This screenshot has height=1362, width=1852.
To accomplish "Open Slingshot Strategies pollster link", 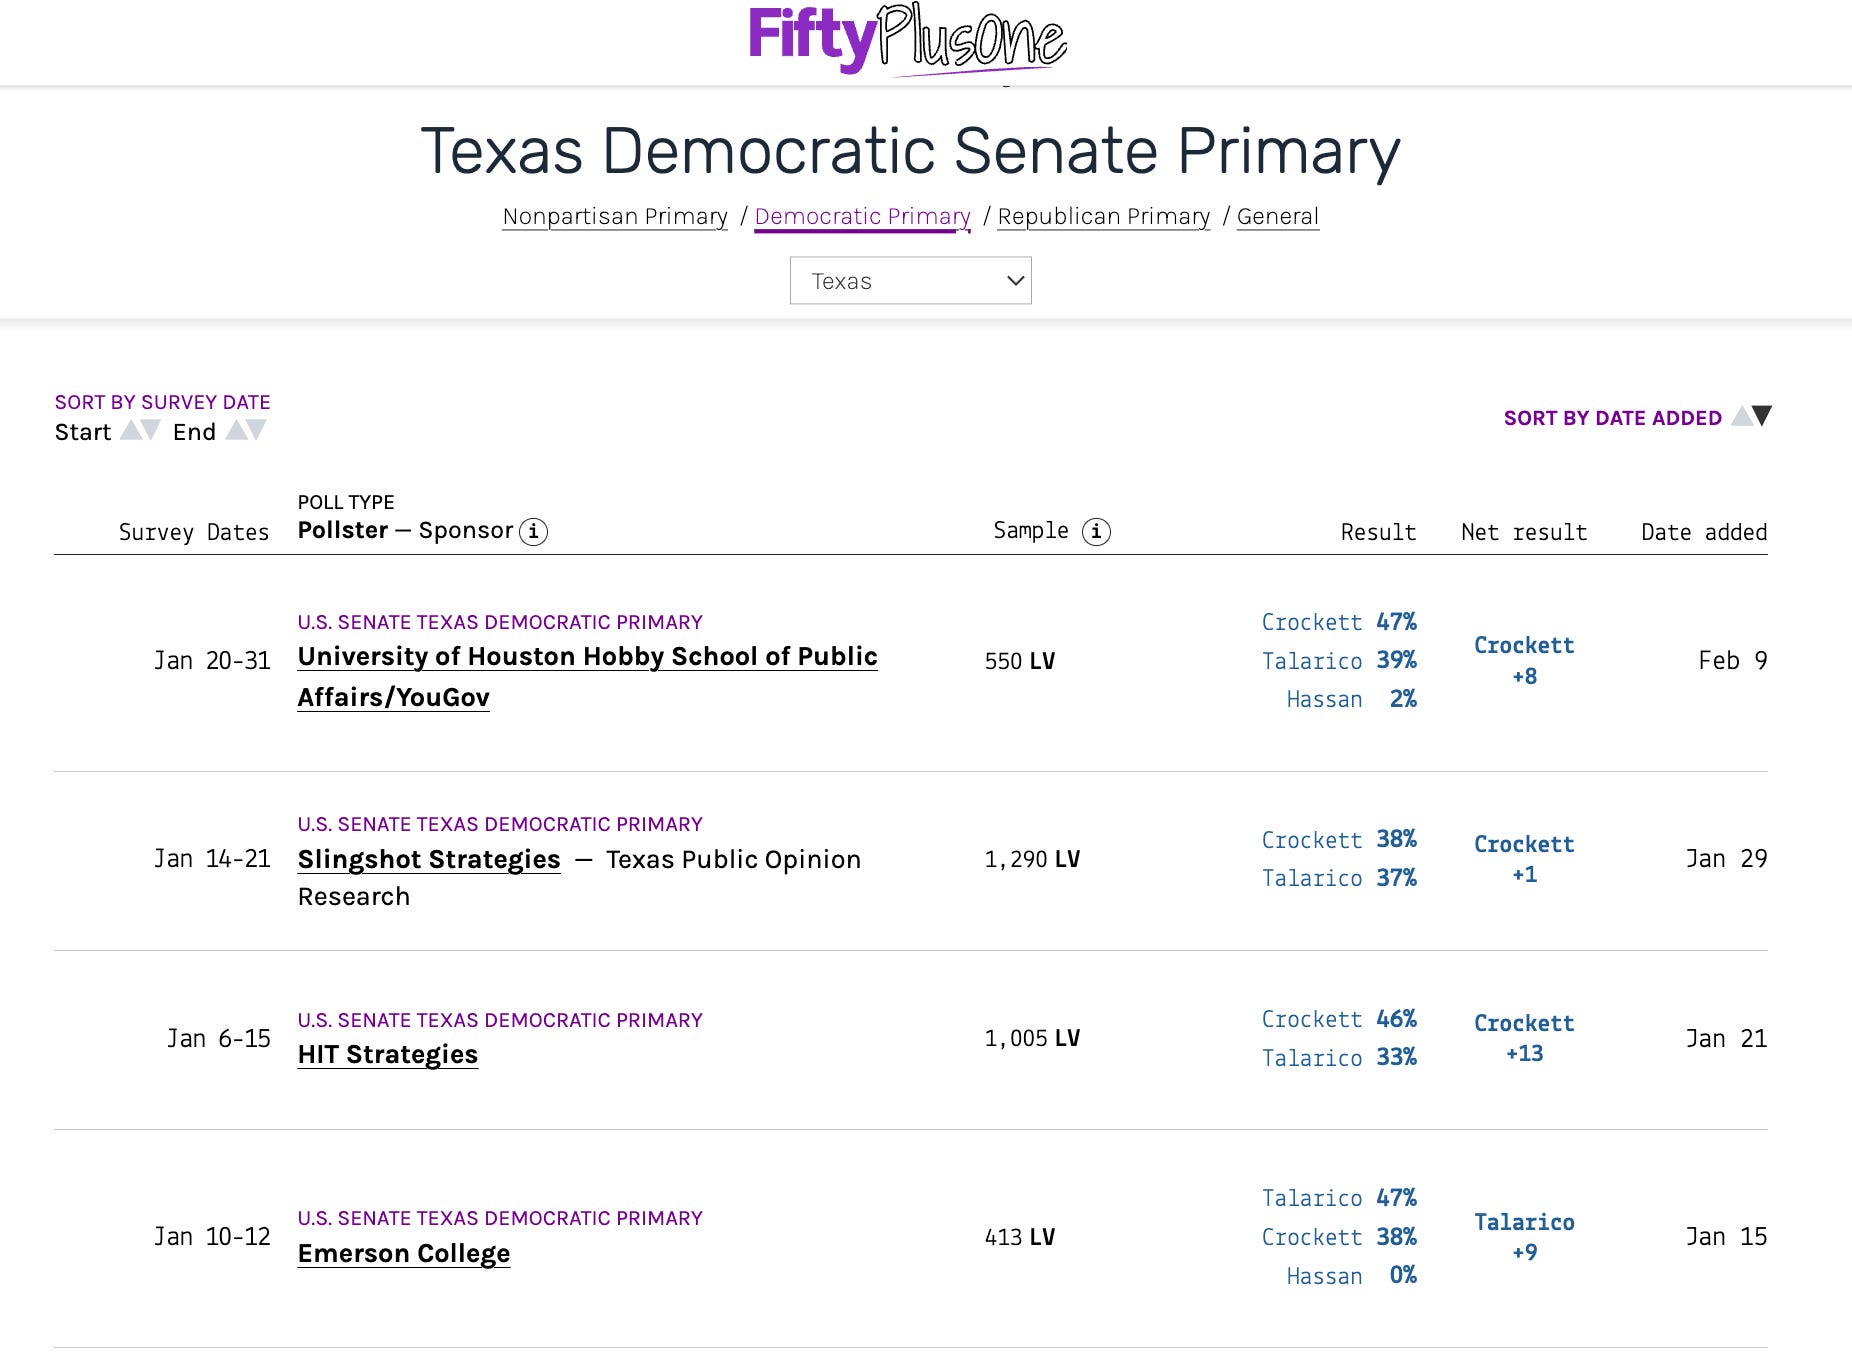I will click(x=429, y=859).
